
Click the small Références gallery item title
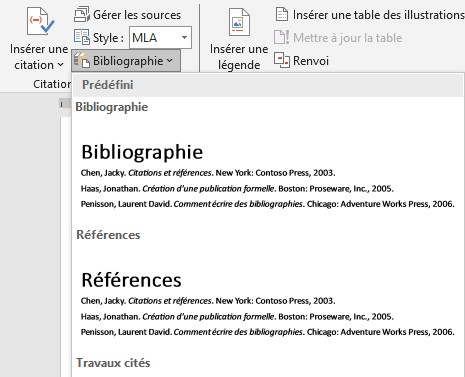pyautogui.click(x=108, y=235)
